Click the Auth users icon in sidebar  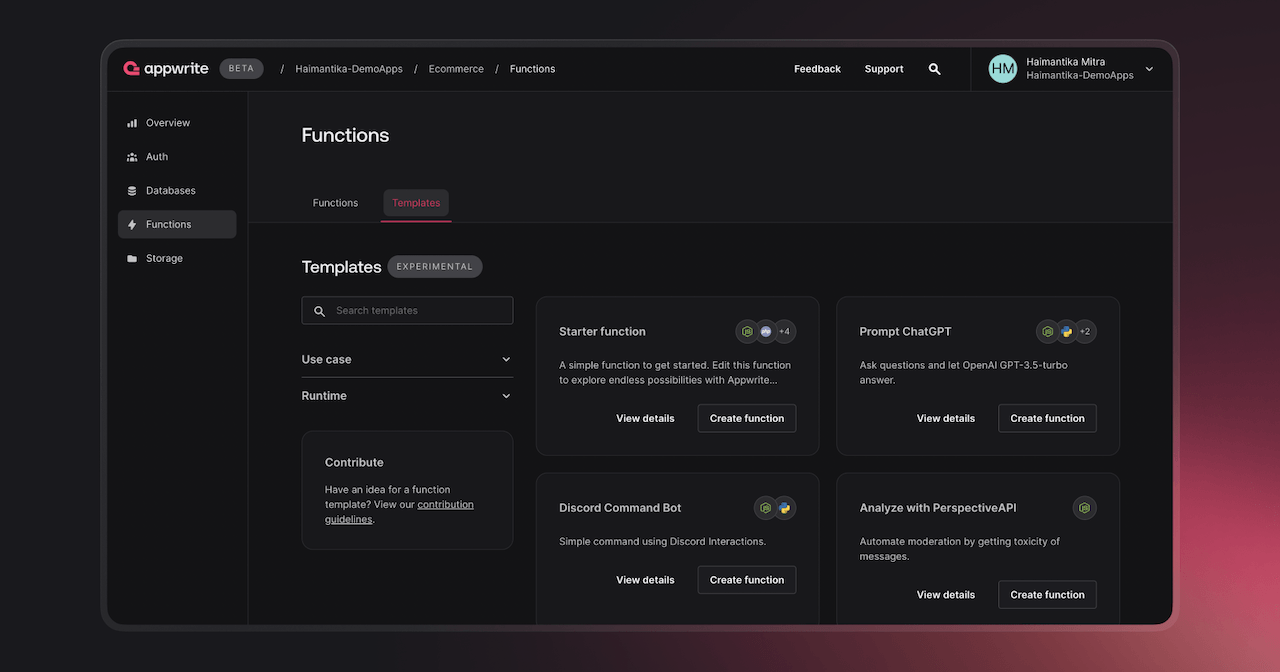pos(132,157)
